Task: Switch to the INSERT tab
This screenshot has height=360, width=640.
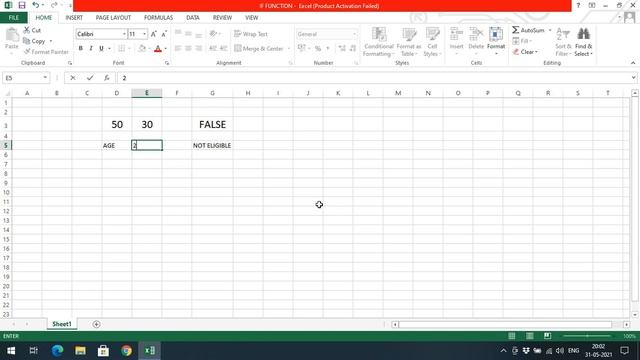Action: pos(74,18)
